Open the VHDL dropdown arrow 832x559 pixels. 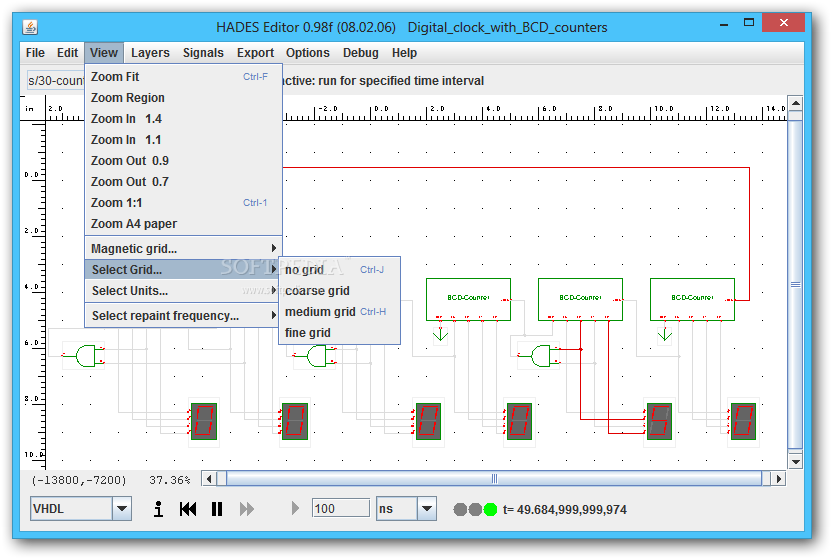(122, 509)
